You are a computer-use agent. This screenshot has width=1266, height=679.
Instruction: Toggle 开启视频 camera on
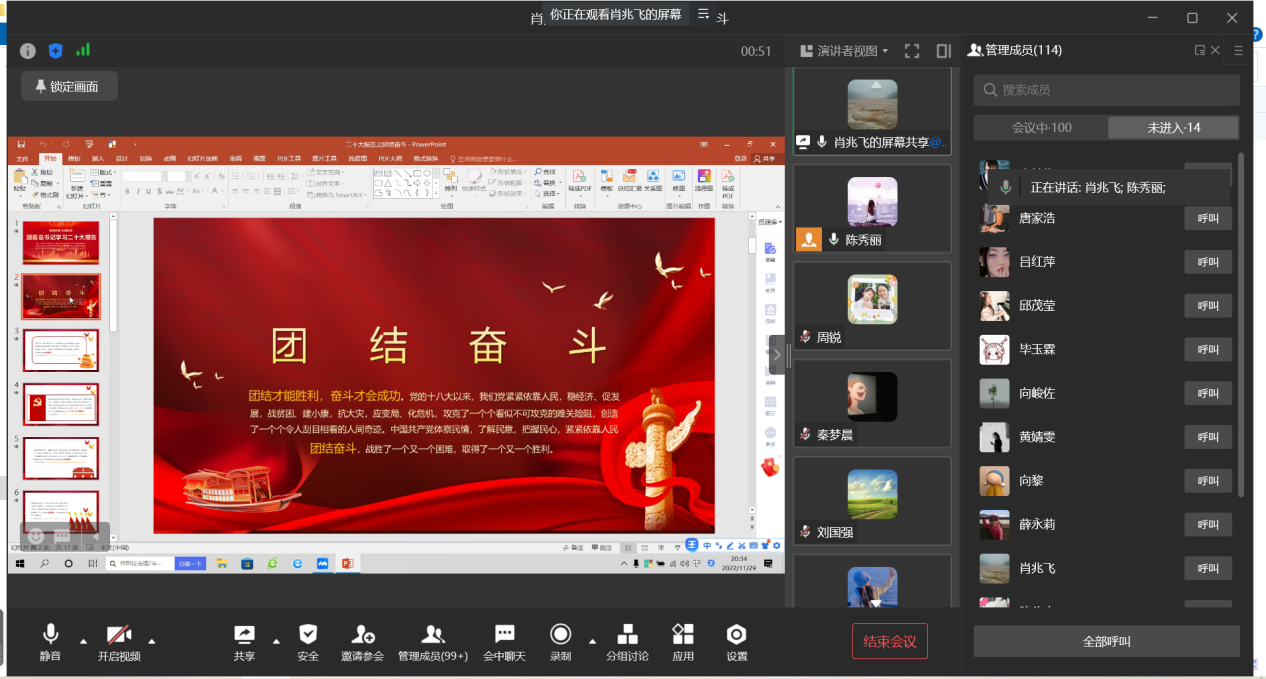119,635
